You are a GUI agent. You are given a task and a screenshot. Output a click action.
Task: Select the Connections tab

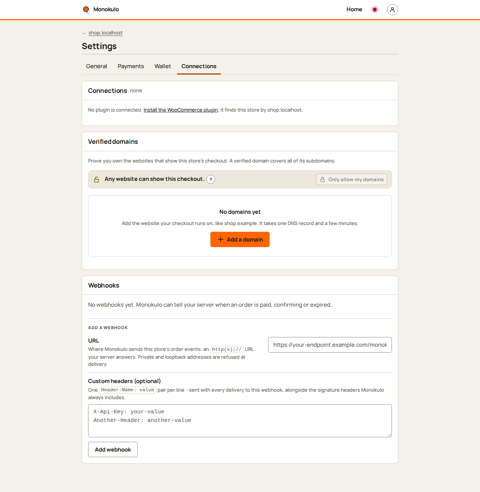click(199, 66)
